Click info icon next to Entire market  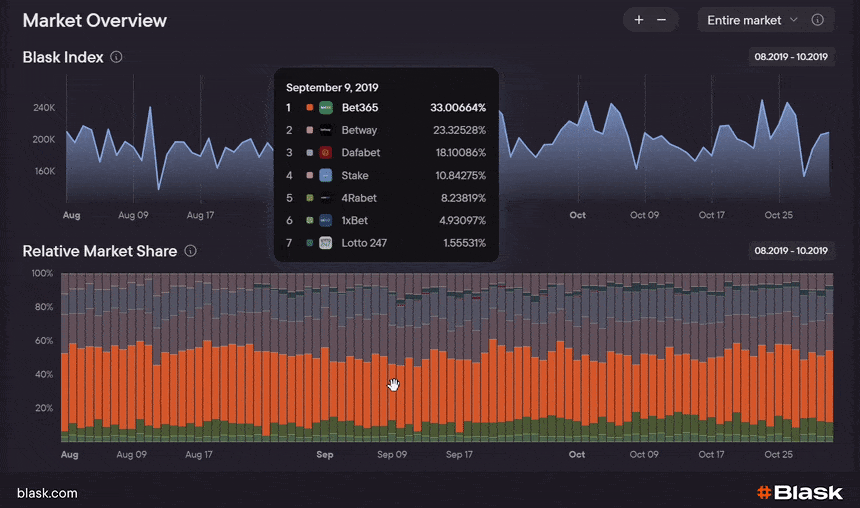(818, 20)
